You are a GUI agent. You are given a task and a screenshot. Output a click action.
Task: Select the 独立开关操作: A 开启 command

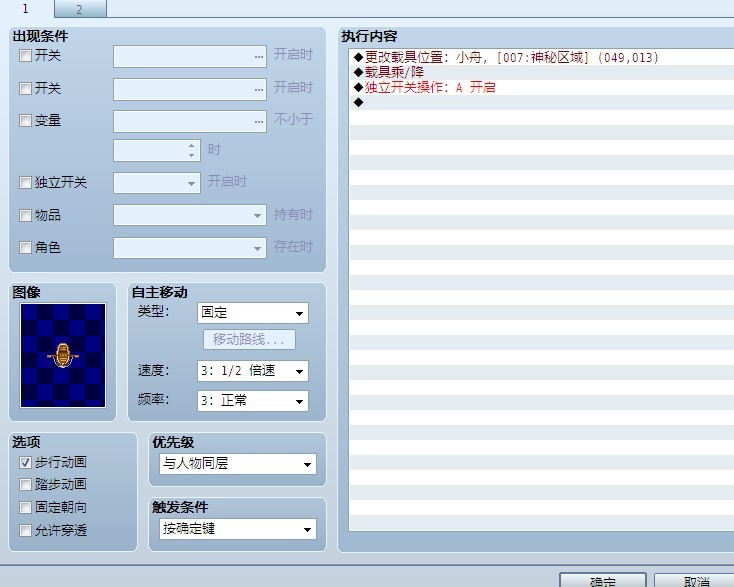click(x=542, y=87)
